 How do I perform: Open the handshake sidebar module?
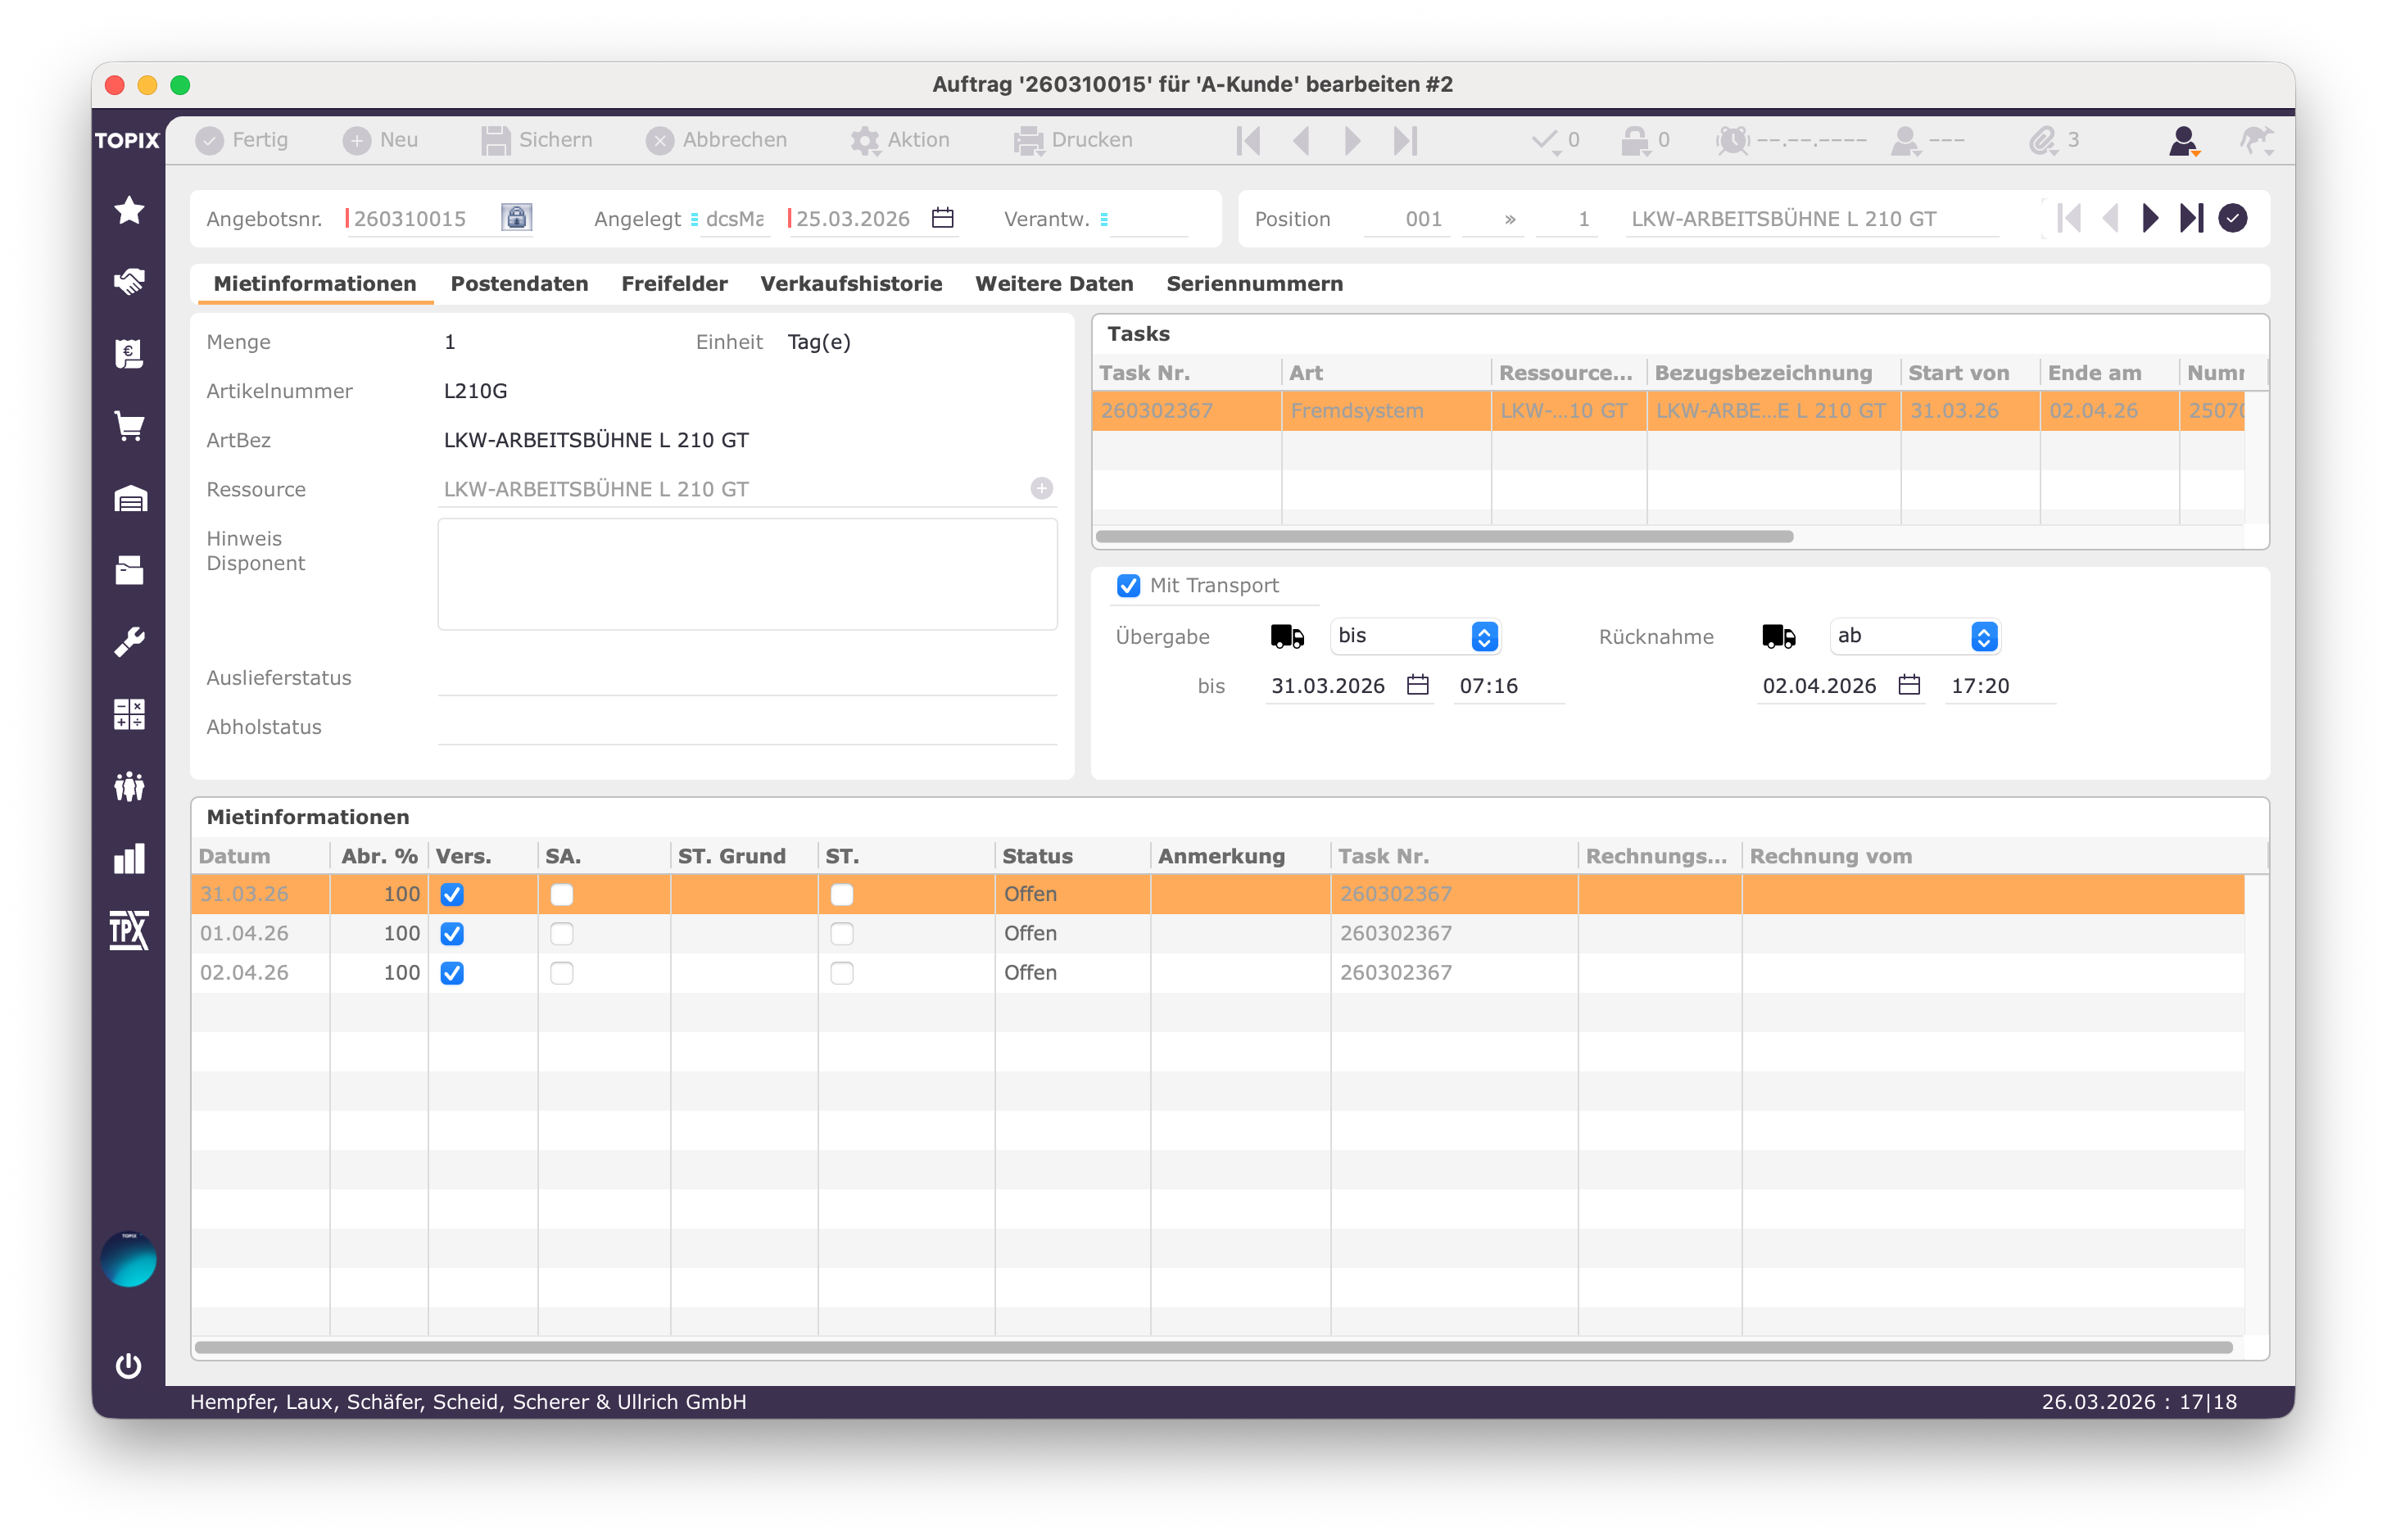click(129, 282)
